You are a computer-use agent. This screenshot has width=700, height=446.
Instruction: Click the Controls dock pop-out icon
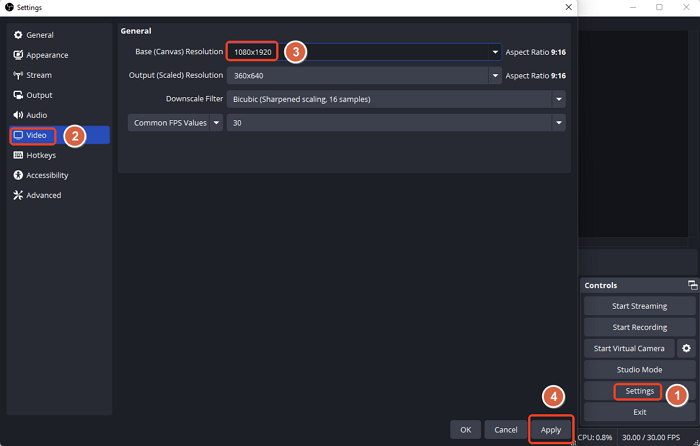[x=692, y=285]
